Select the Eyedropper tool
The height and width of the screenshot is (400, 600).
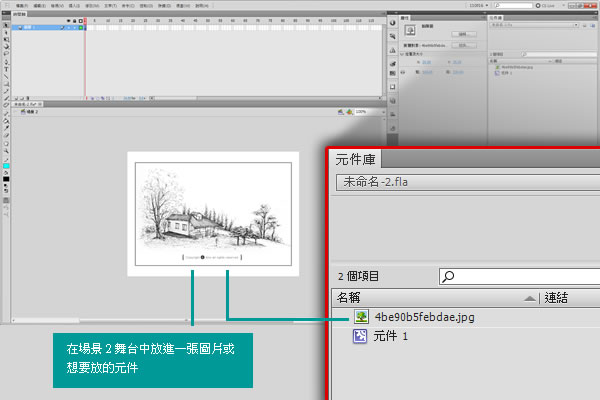[6, 128]
